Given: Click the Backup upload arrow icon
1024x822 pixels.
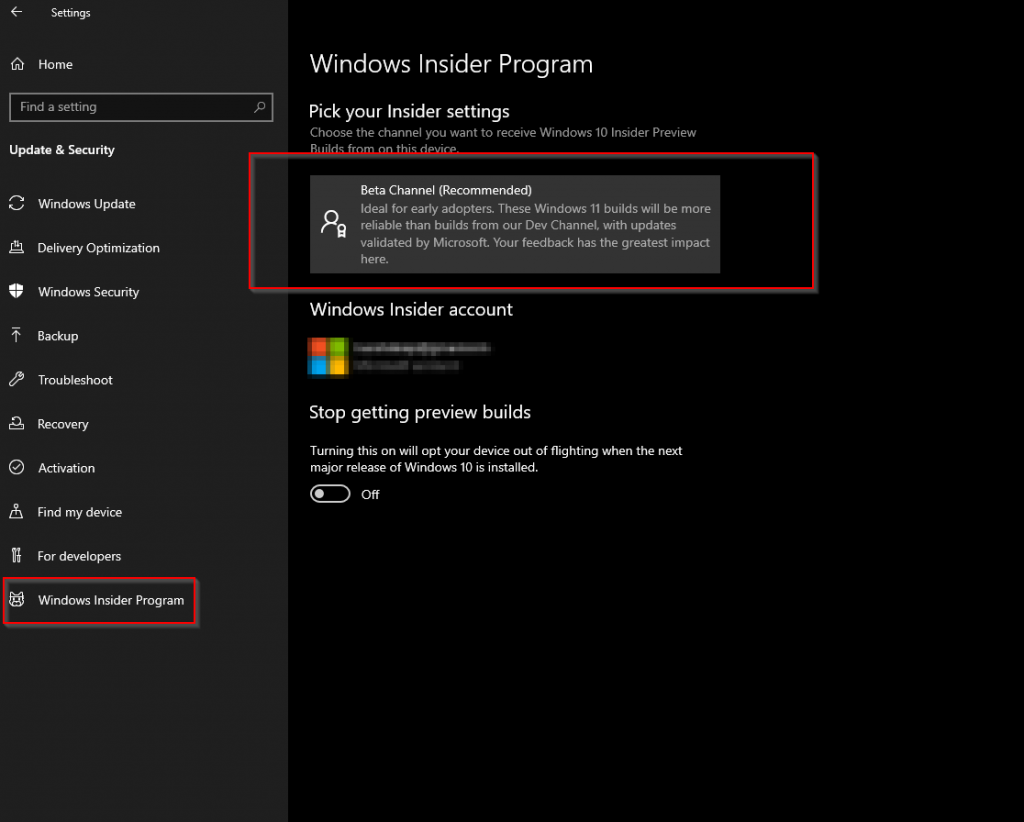Looking at the screenshot, I should click(16, 335).
